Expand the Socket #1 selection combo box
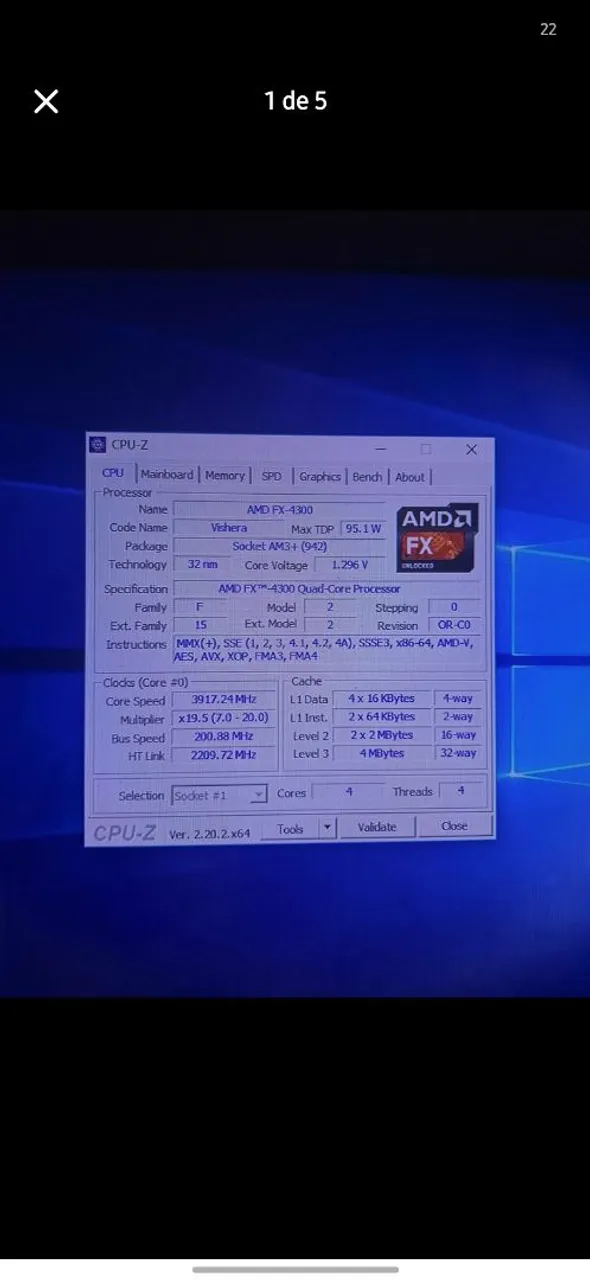Image resolution: width=590 pixels, height=1280 pixels. click(219, 795)
